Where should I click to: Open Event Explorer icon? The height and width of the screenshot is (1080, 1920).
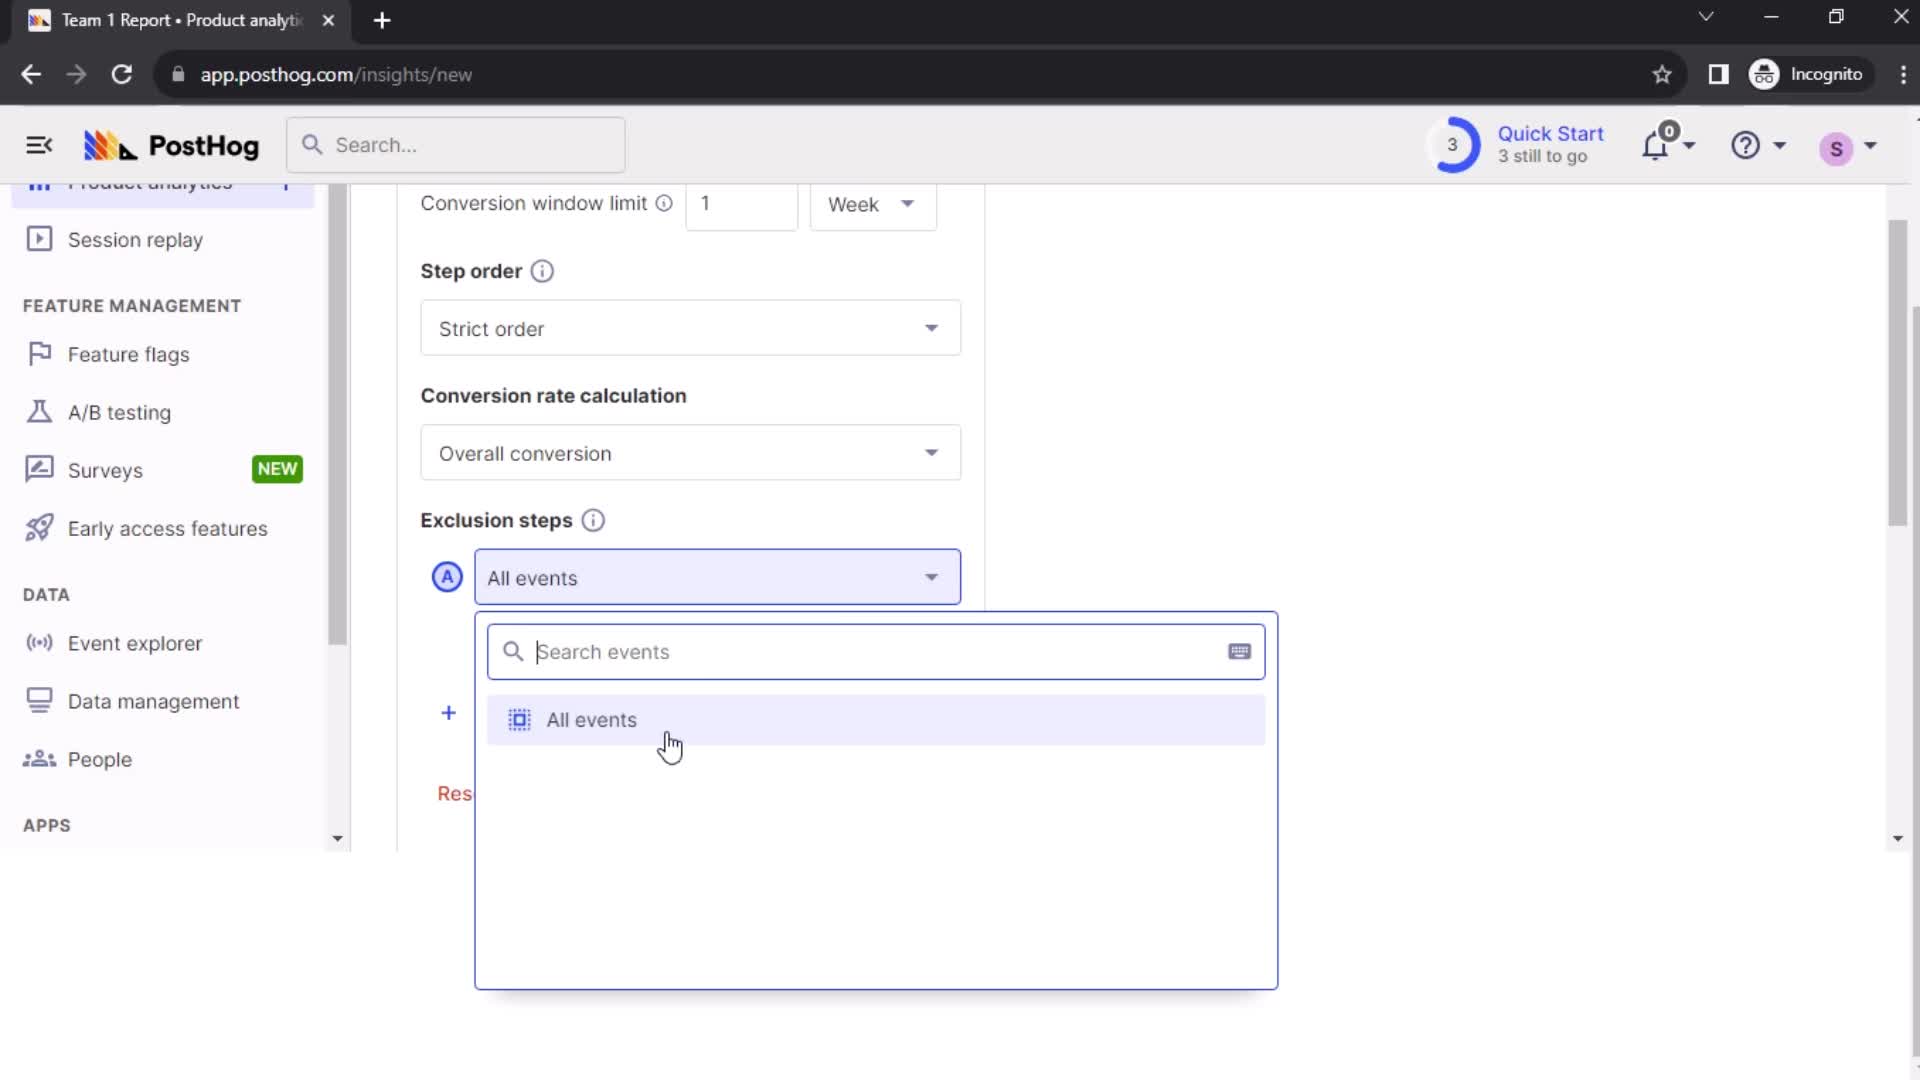coord(38,644)
